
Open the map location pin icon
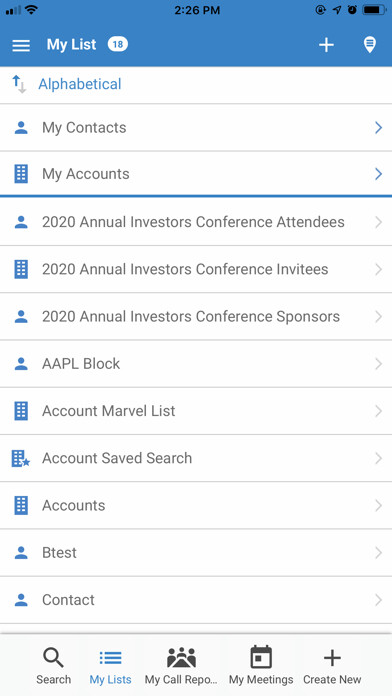point(370,45)
